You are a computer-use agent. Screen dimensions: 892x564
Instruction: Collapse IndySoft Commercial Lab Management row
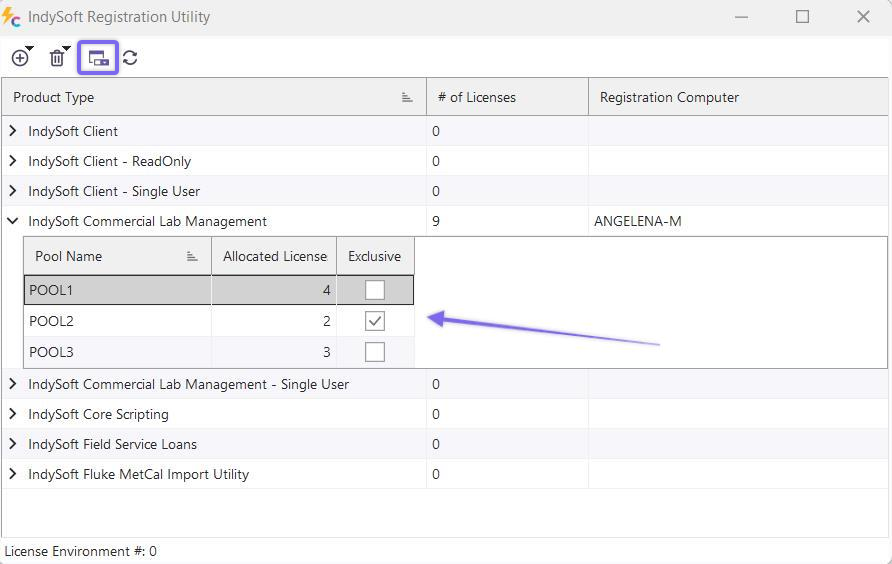click(x=13, y=221)
